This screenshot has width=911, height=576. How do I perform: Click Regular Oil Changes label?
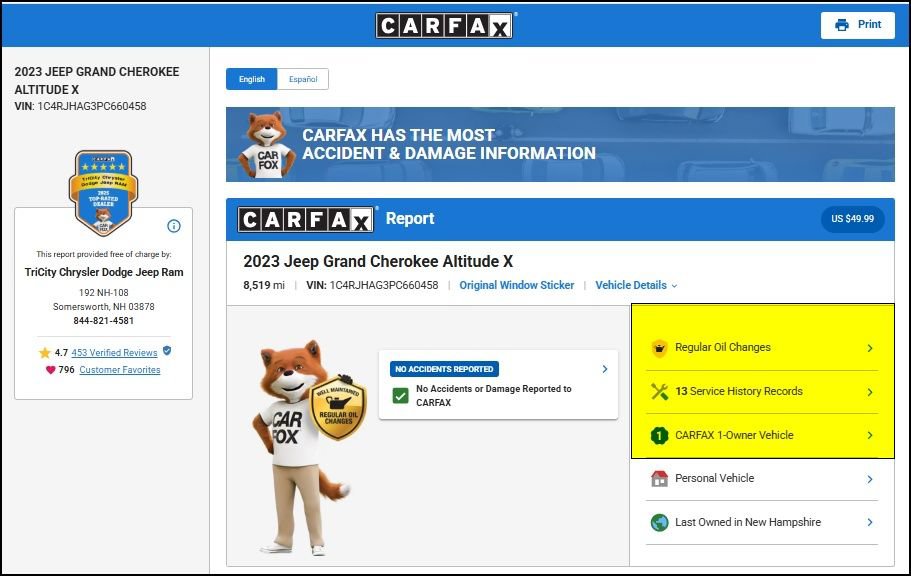(x=723, y=348)
